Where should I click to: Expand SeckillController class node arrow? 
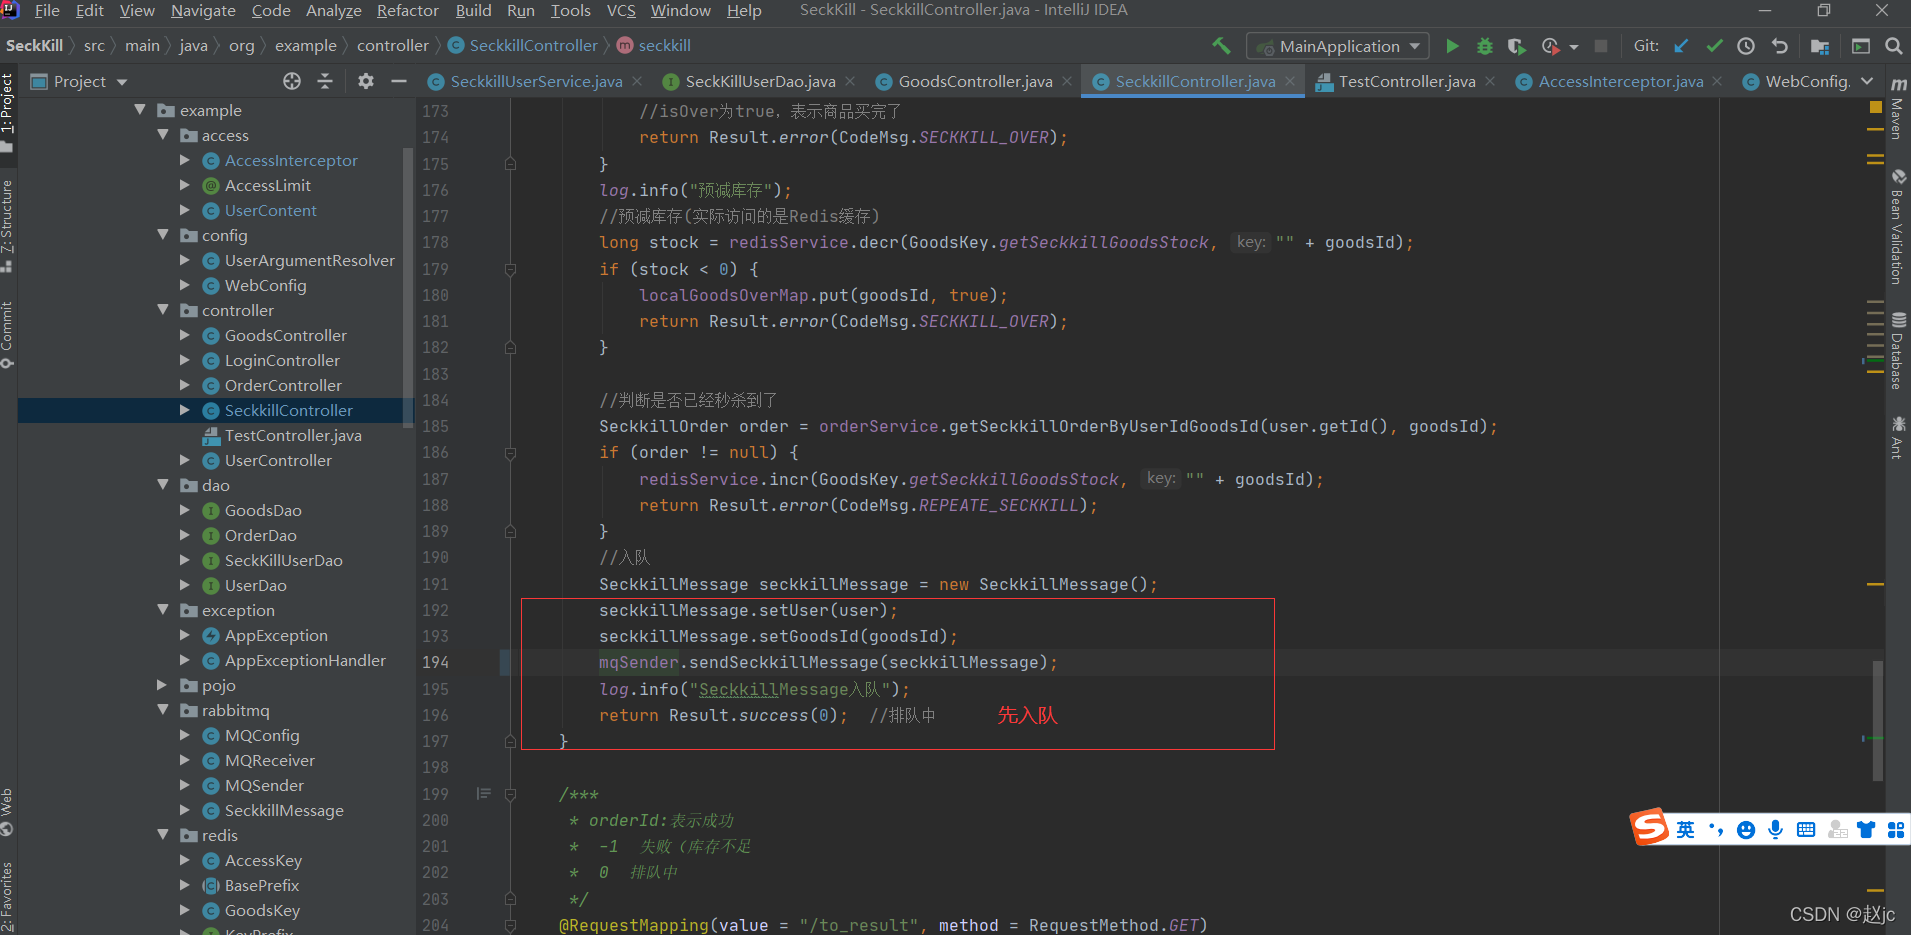point(185,410)
